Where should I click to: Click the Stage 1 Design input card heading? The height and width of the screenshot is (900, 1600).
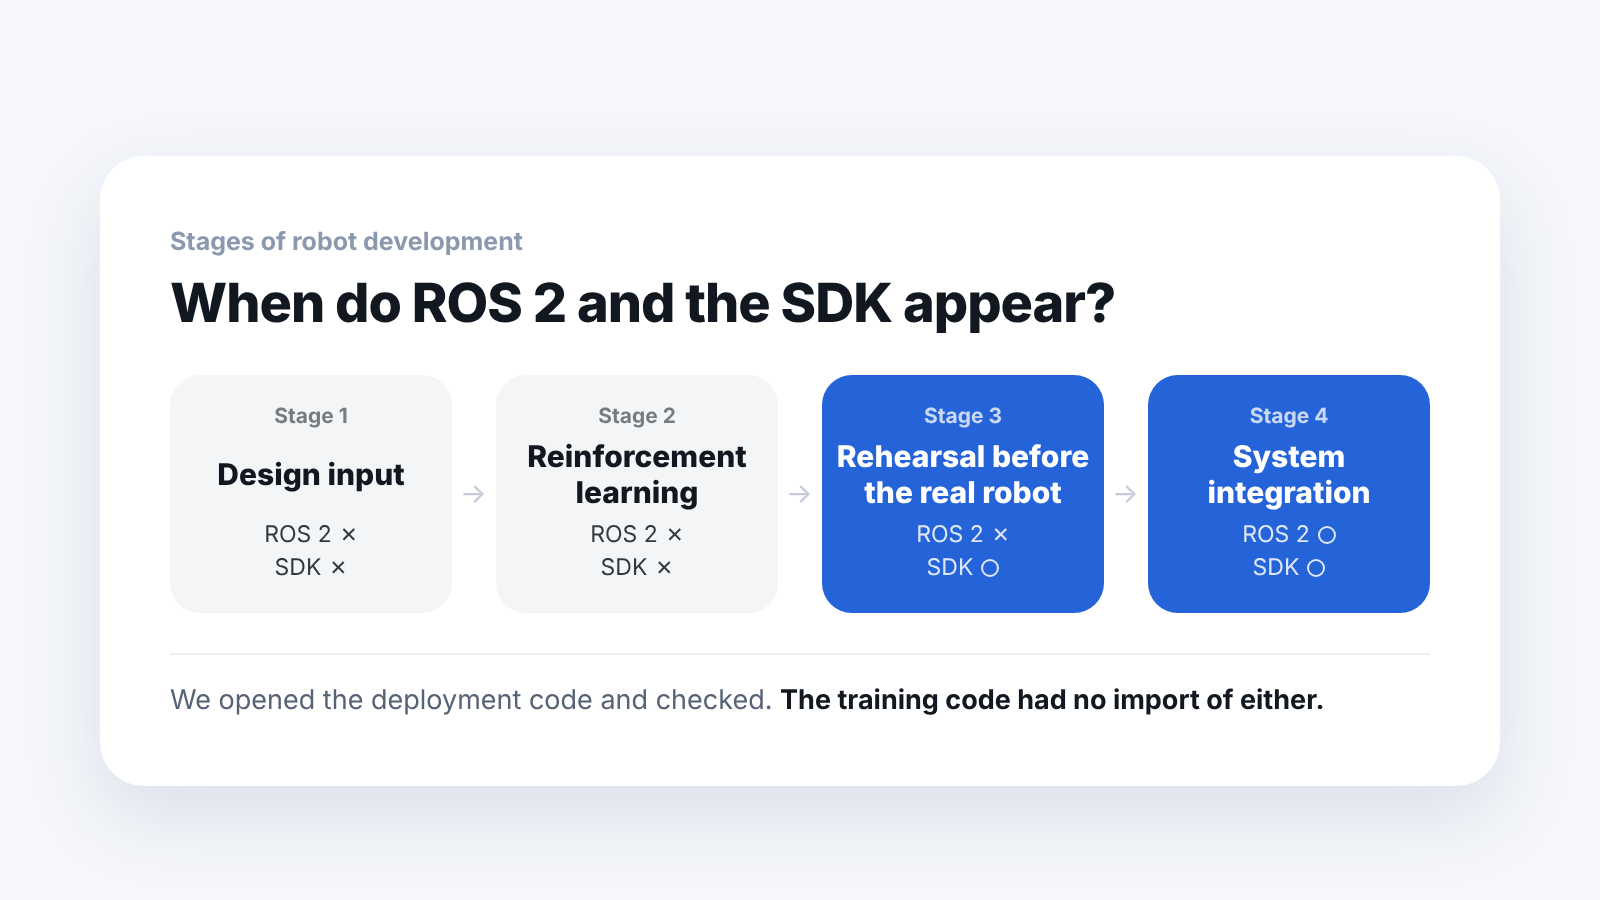pos(311,474)
